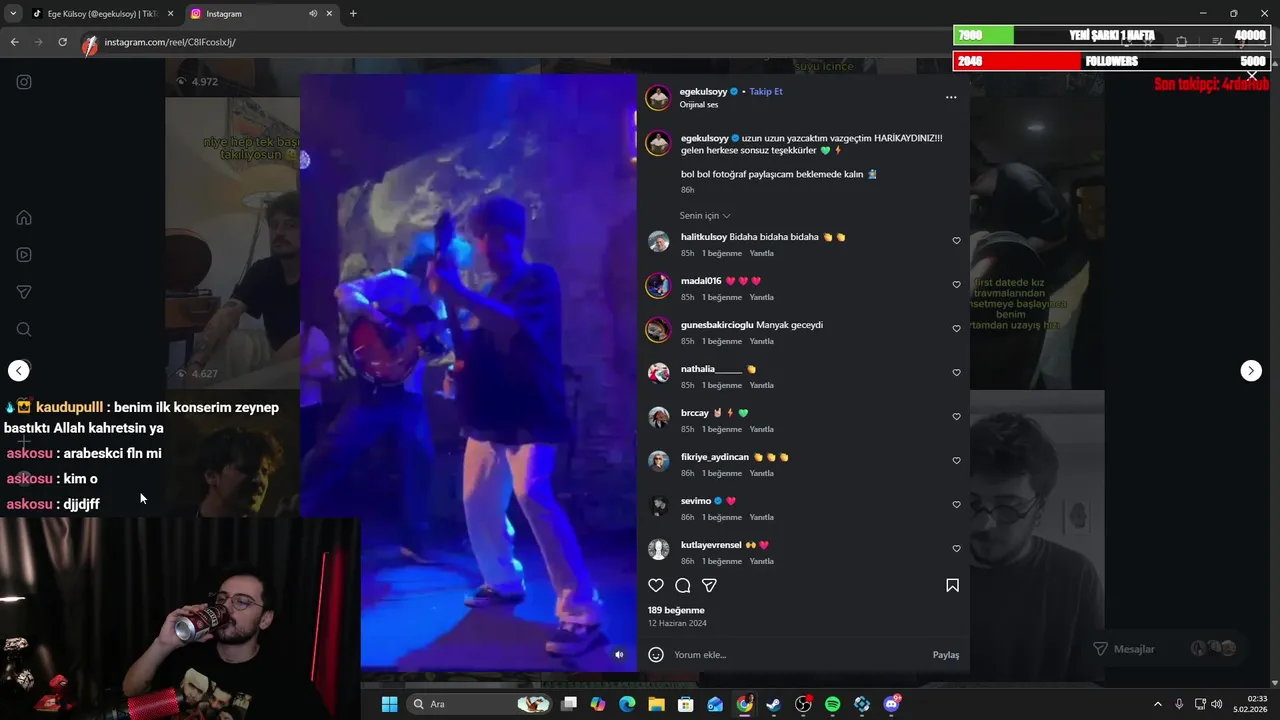Open sevimo's profile avatar

658,505
